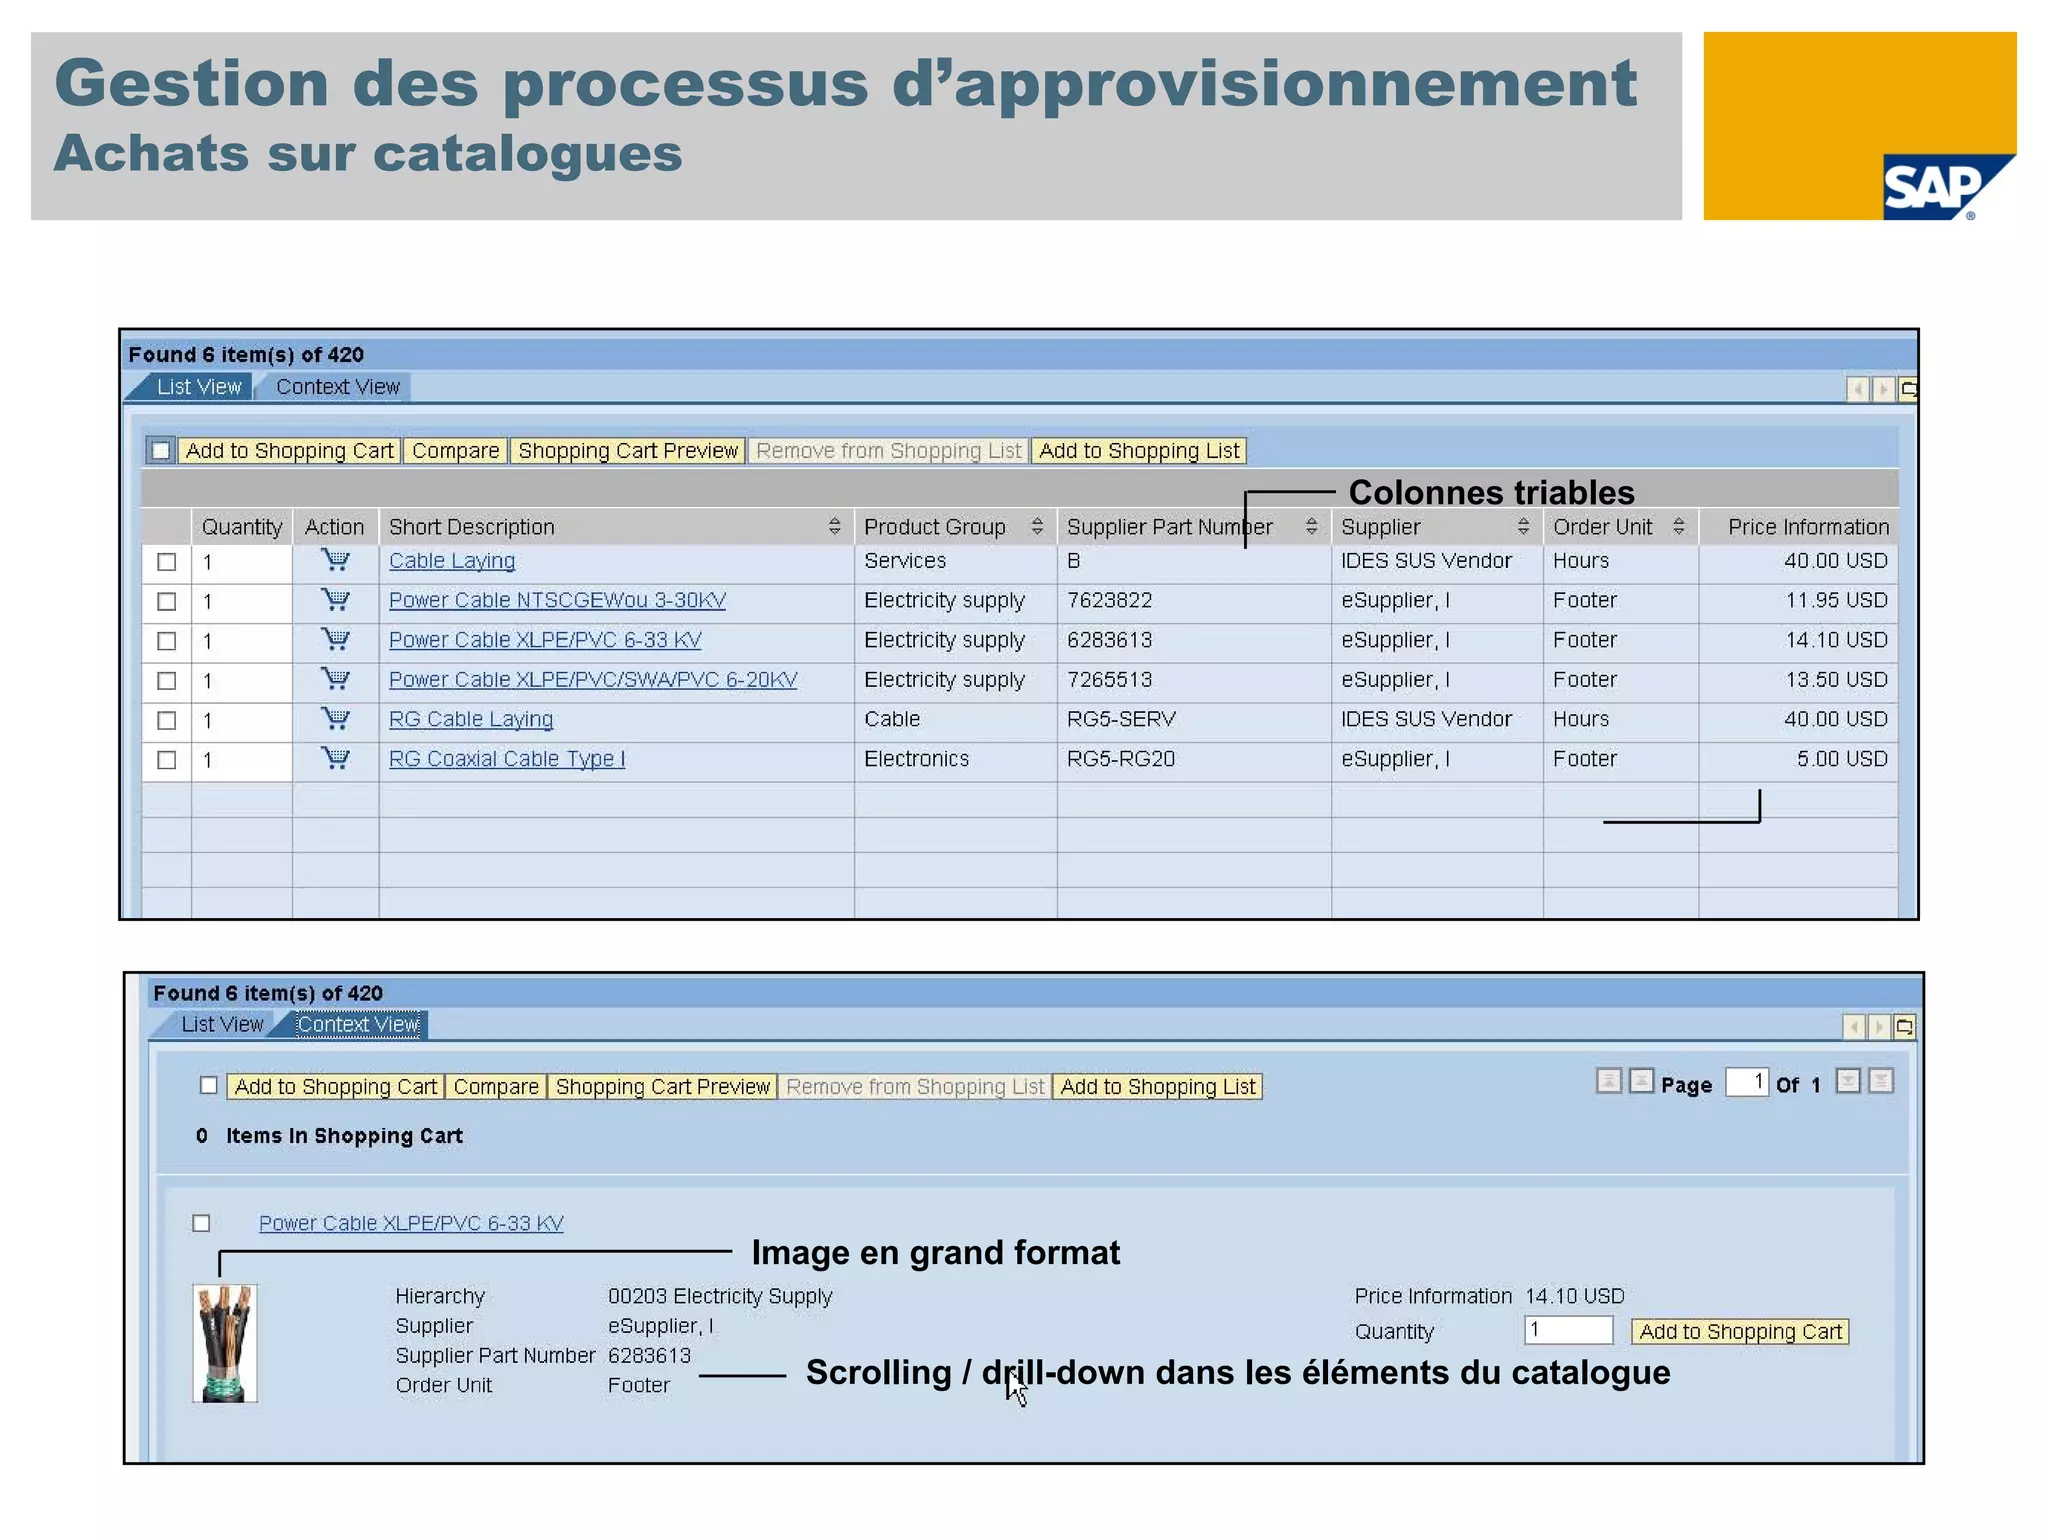Switch to List View tab in the lower panel
The height and width of the screenshot is (1537, 2048).
pyautogui.click(x=222, y=1025)
